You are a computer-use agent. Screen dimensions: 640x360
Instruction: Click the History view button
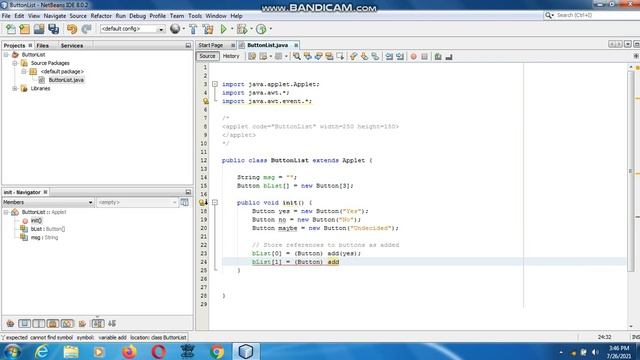(x=231, y=56)
